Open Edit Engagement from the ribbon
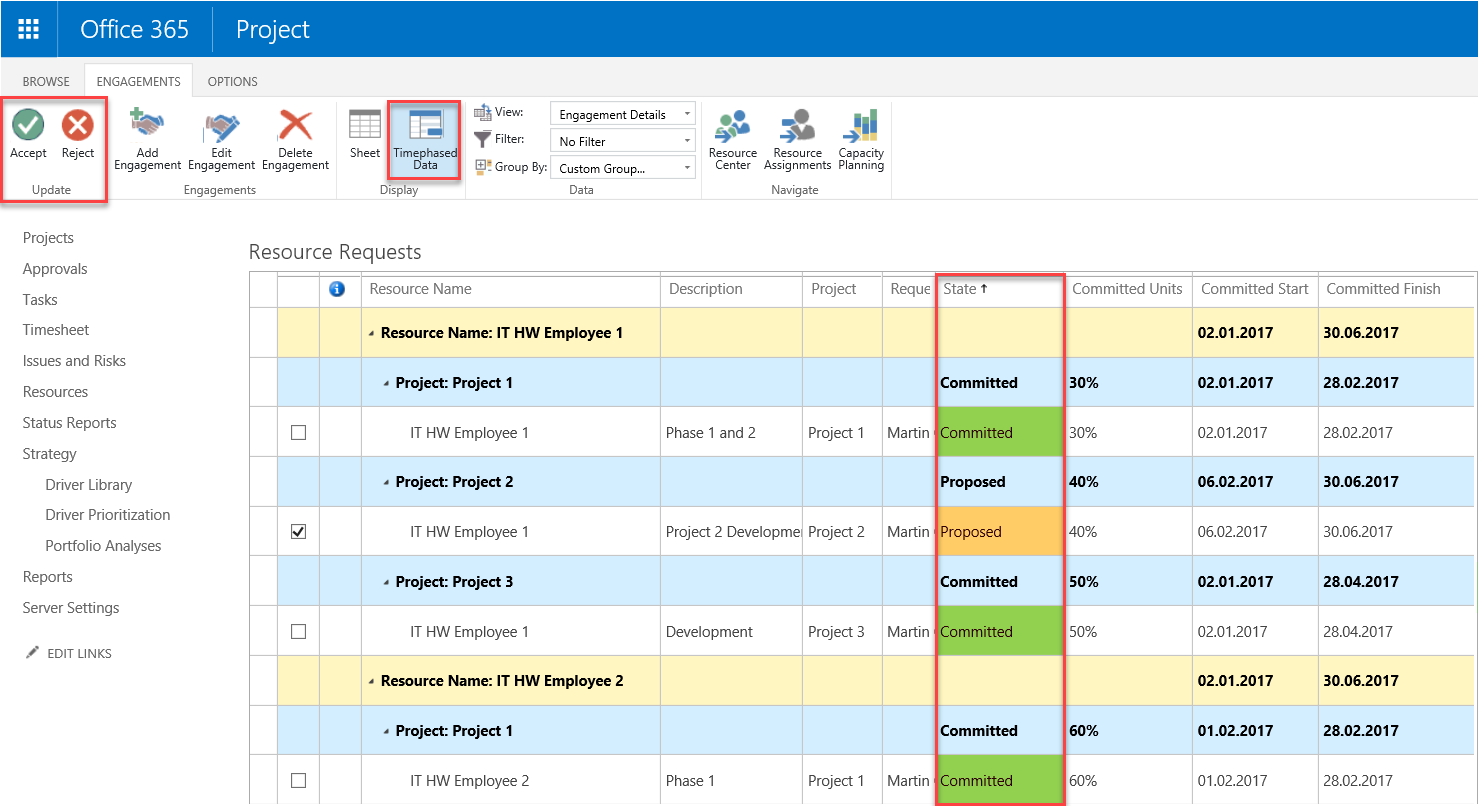 click(221, 127)
